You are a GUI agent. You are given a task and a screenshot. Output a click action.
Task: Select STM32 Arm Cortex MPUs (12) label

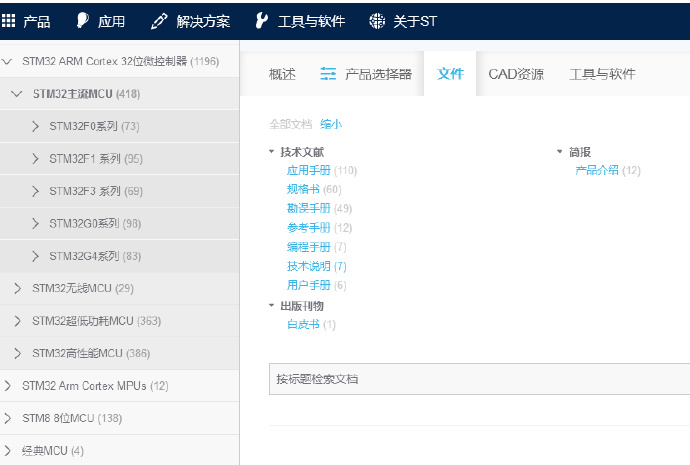(95, 386)
